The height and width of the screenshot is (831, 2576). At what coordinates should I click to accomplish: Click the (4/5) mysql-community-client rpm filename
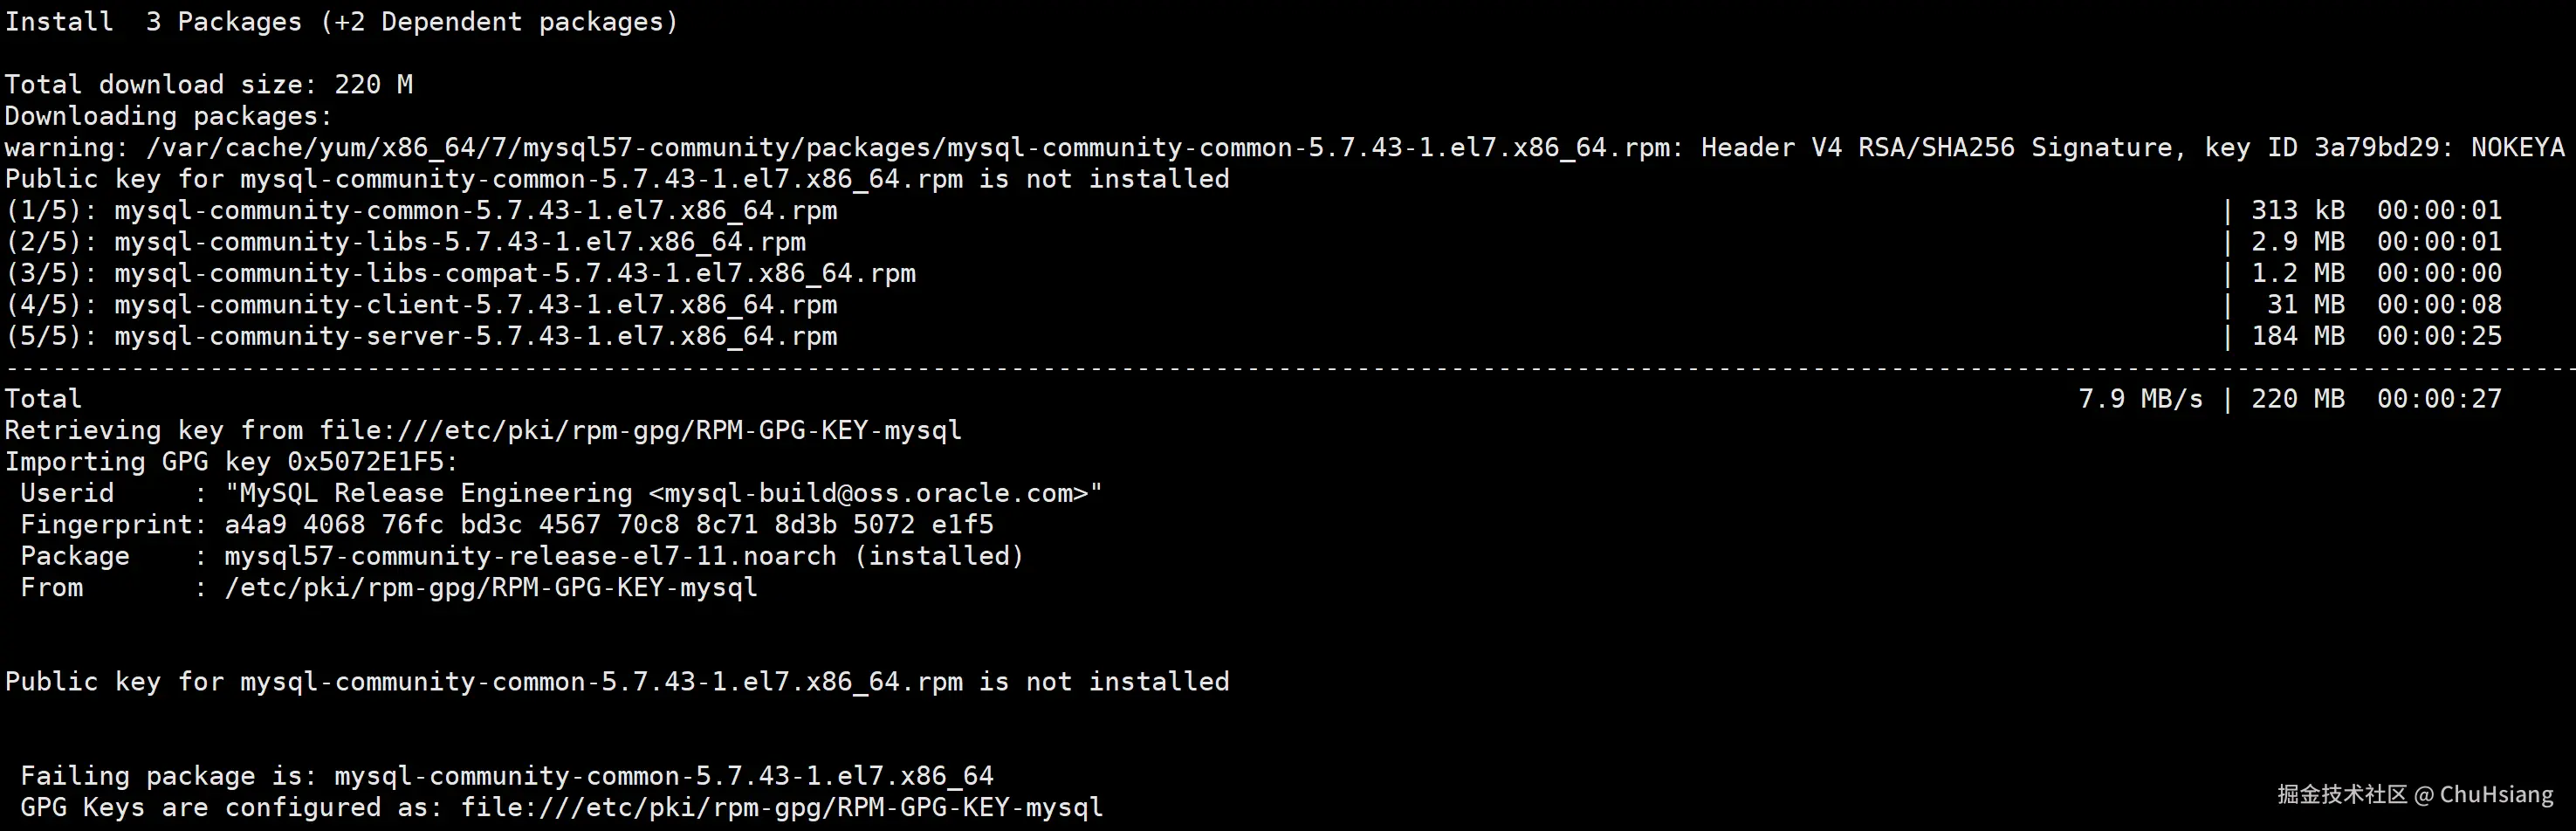pyautogui.click(x=475, y=305)
